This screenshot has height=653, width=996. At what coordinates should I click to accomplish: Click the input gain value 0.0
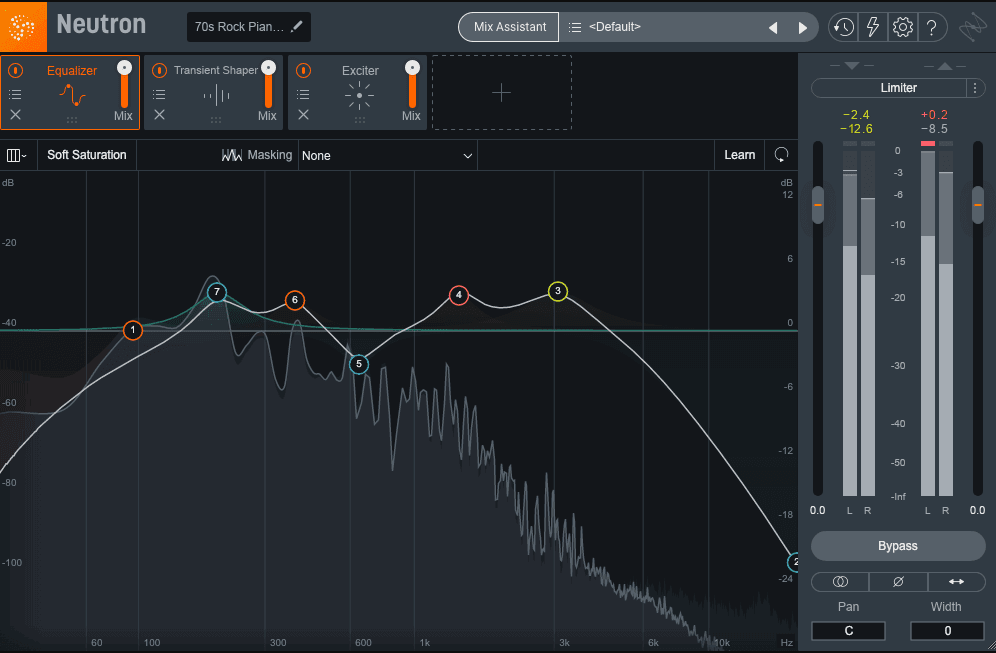tap(818, 510)
